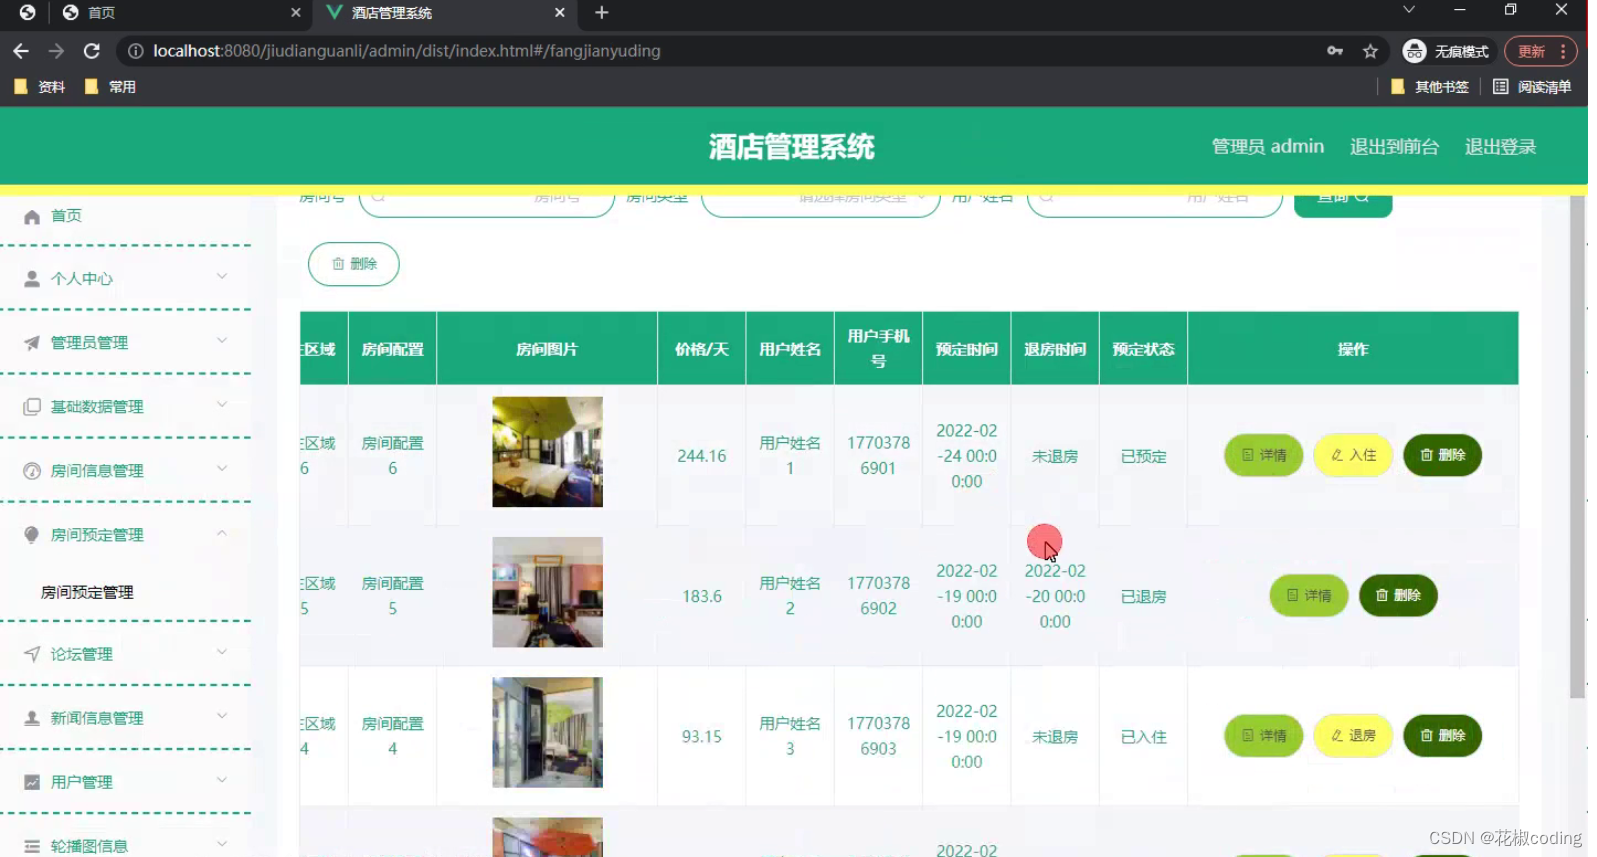This screenshot has height=857, width=1597.
Task: Open room image of 房间配置 6
Action: pyautogui.click(x=547, y=452)
